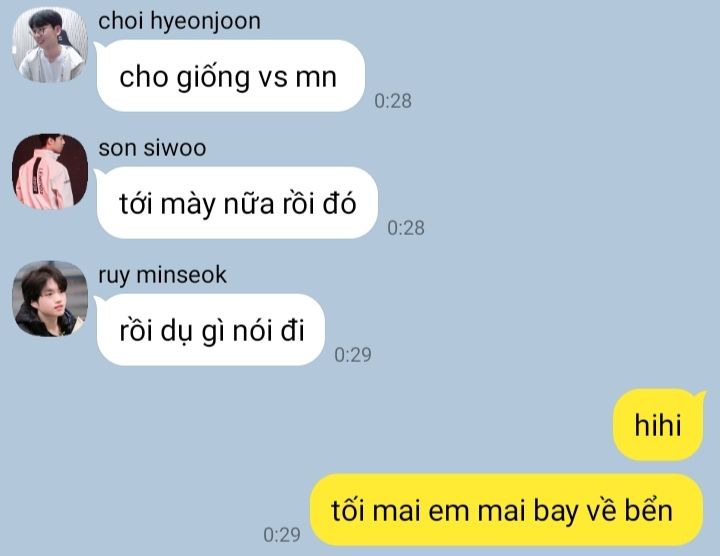Tap the yellow bubble 'tối mai em mai bay về bển'
This screenshot has height=556, width=720.
[x=506, y=510]
